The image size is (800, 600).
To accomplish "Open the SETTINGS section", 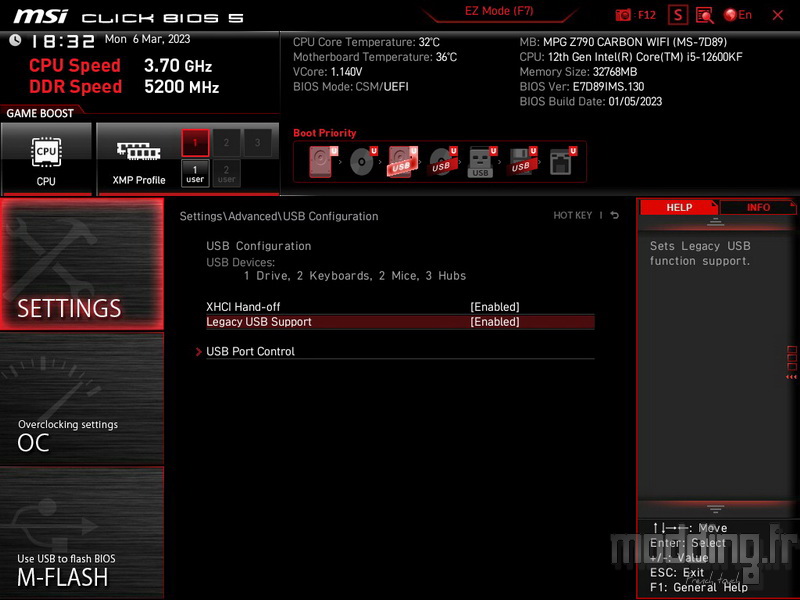I will (x=82, y=264).
